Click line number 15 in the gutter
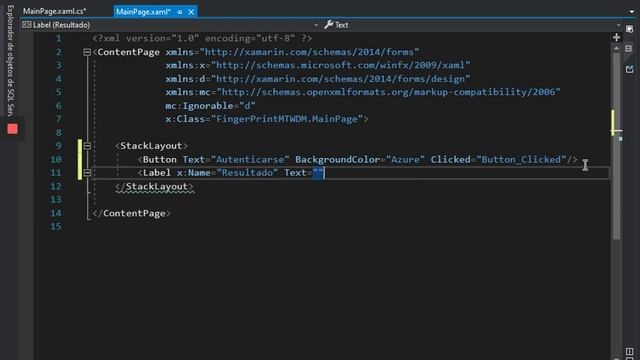Viewport: 640px width, 360px height. pyautogui.click(x=56, y=227)
